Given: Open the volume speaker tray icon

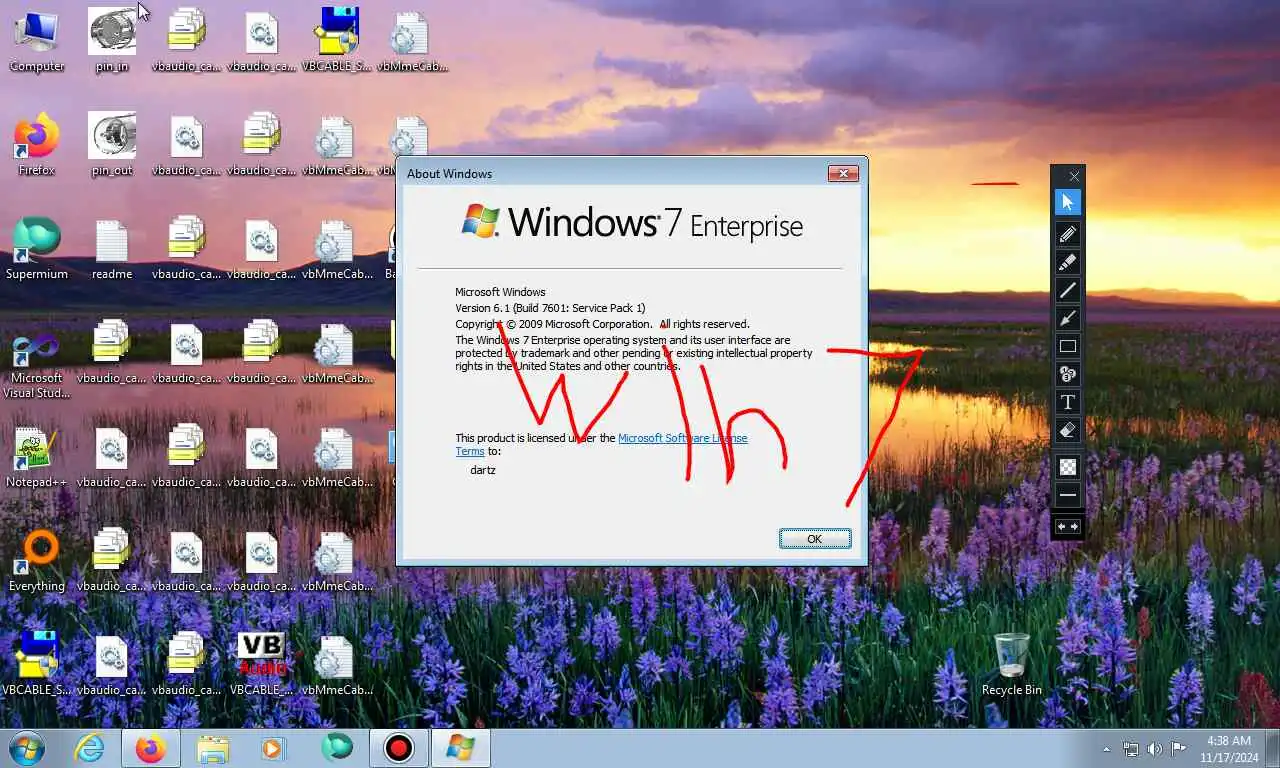Looking at the screenshot, I should pyautogui.click(x=1155, y=749).
